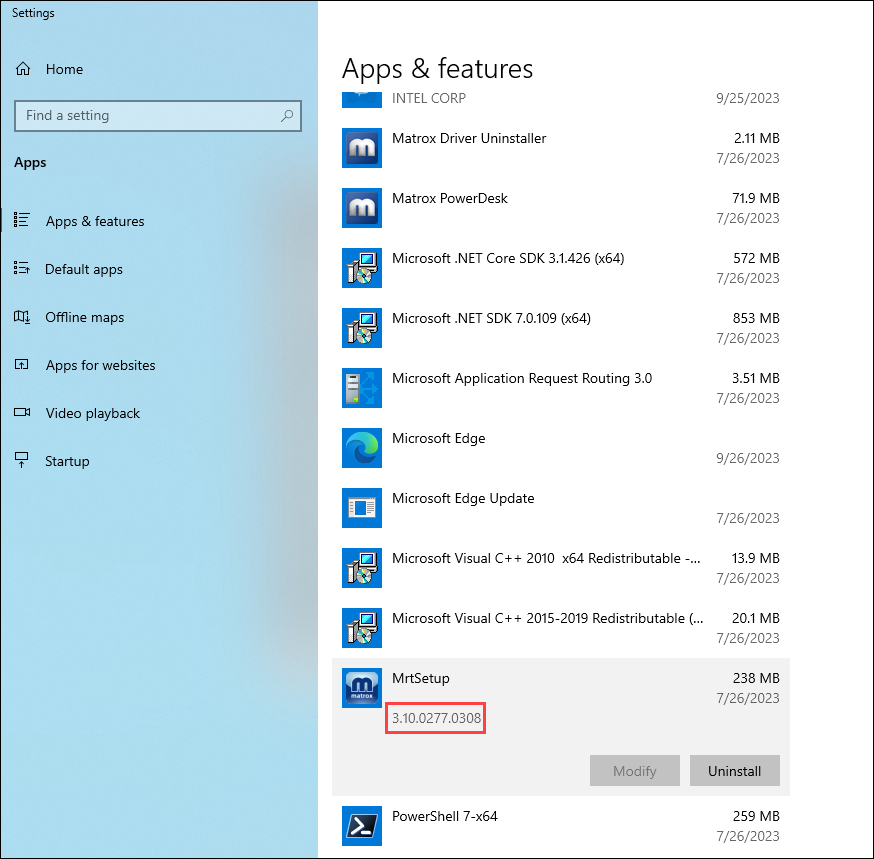Screen dimensions: 874x859
Task: Click the Matrox PowerDesk app icon
Action: 361,208
